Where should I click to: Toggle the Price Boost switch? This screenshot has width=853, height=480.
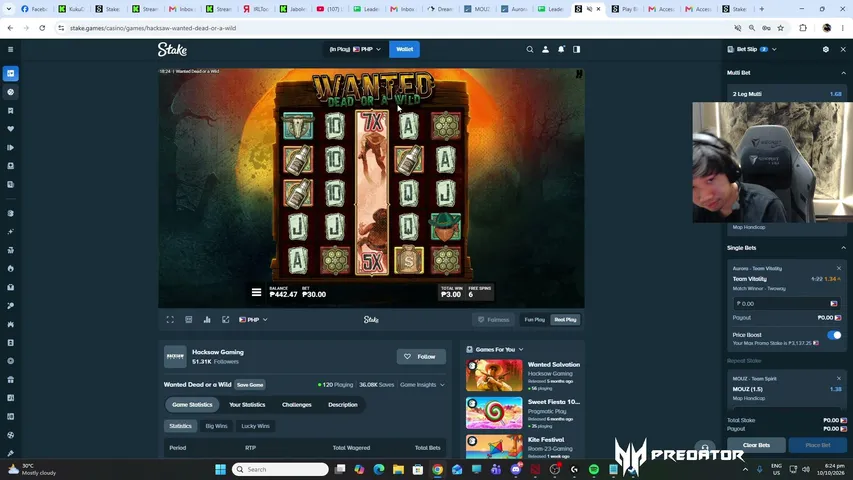834,335
